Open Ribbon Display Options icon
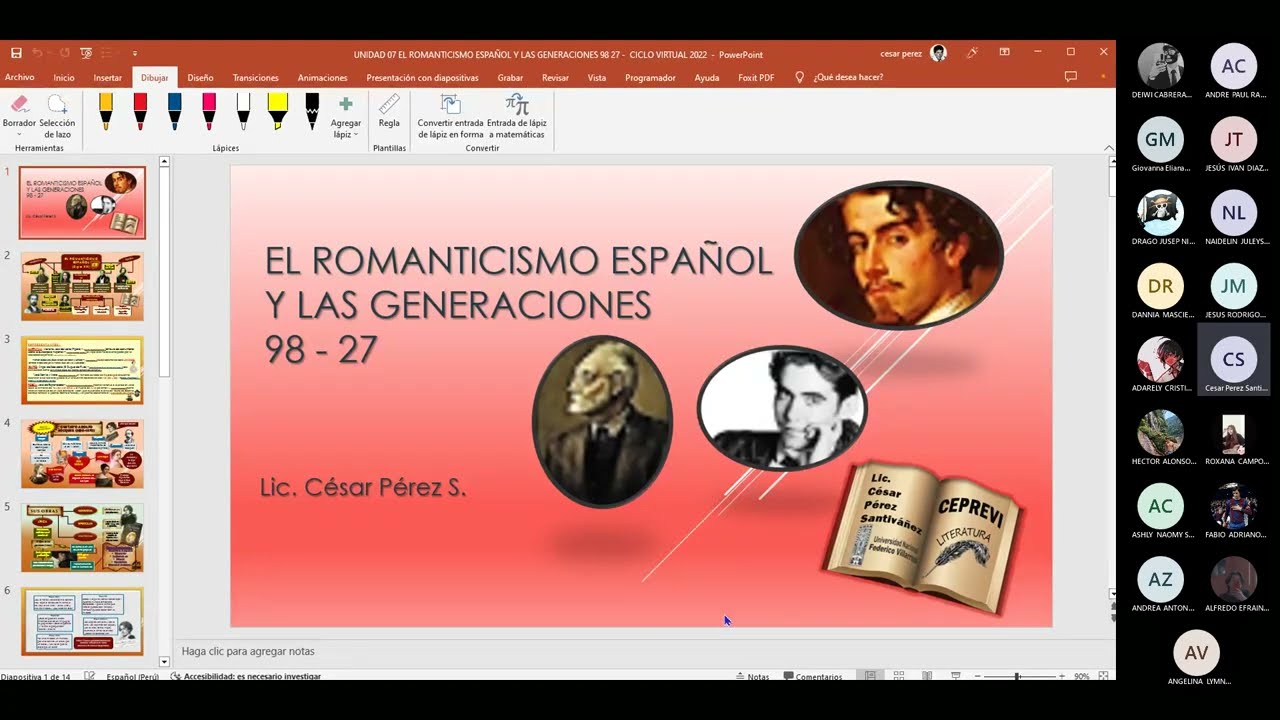1280x720 pixels. coord(1005,52)
